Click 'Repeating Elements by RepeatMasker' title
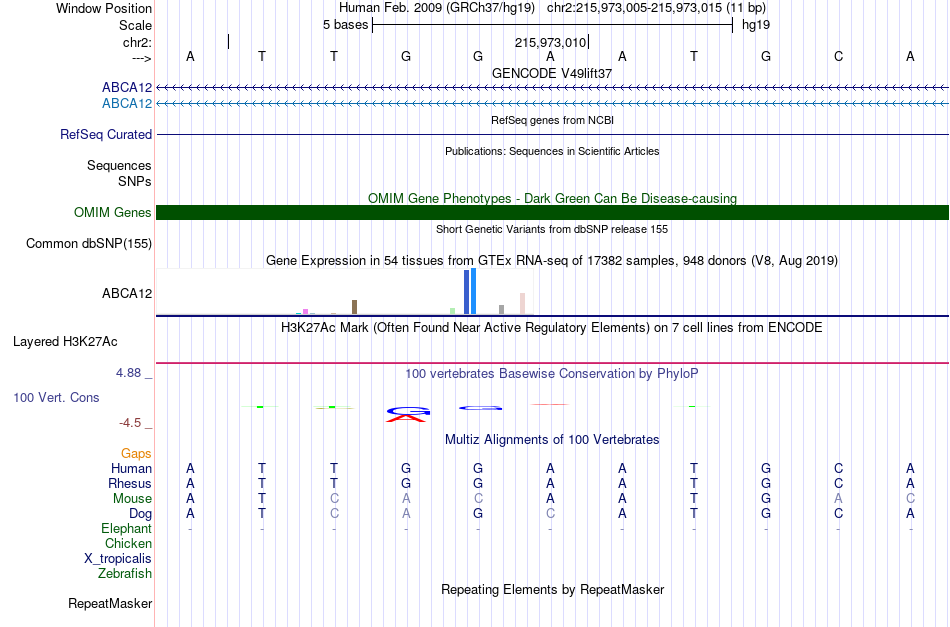Image resolution: width=950 pixels, height=627 pixels. pos(553,589)
